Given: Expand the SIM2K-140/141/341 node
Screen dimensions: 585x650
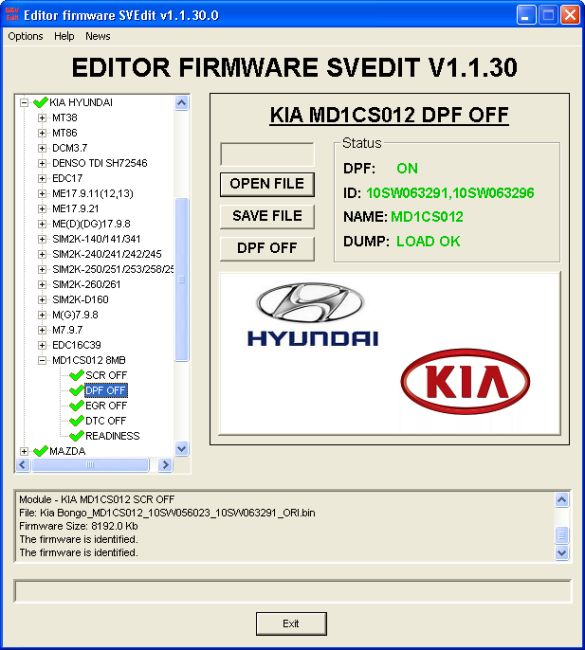Looking at the screenshot, I should (42, 239).
